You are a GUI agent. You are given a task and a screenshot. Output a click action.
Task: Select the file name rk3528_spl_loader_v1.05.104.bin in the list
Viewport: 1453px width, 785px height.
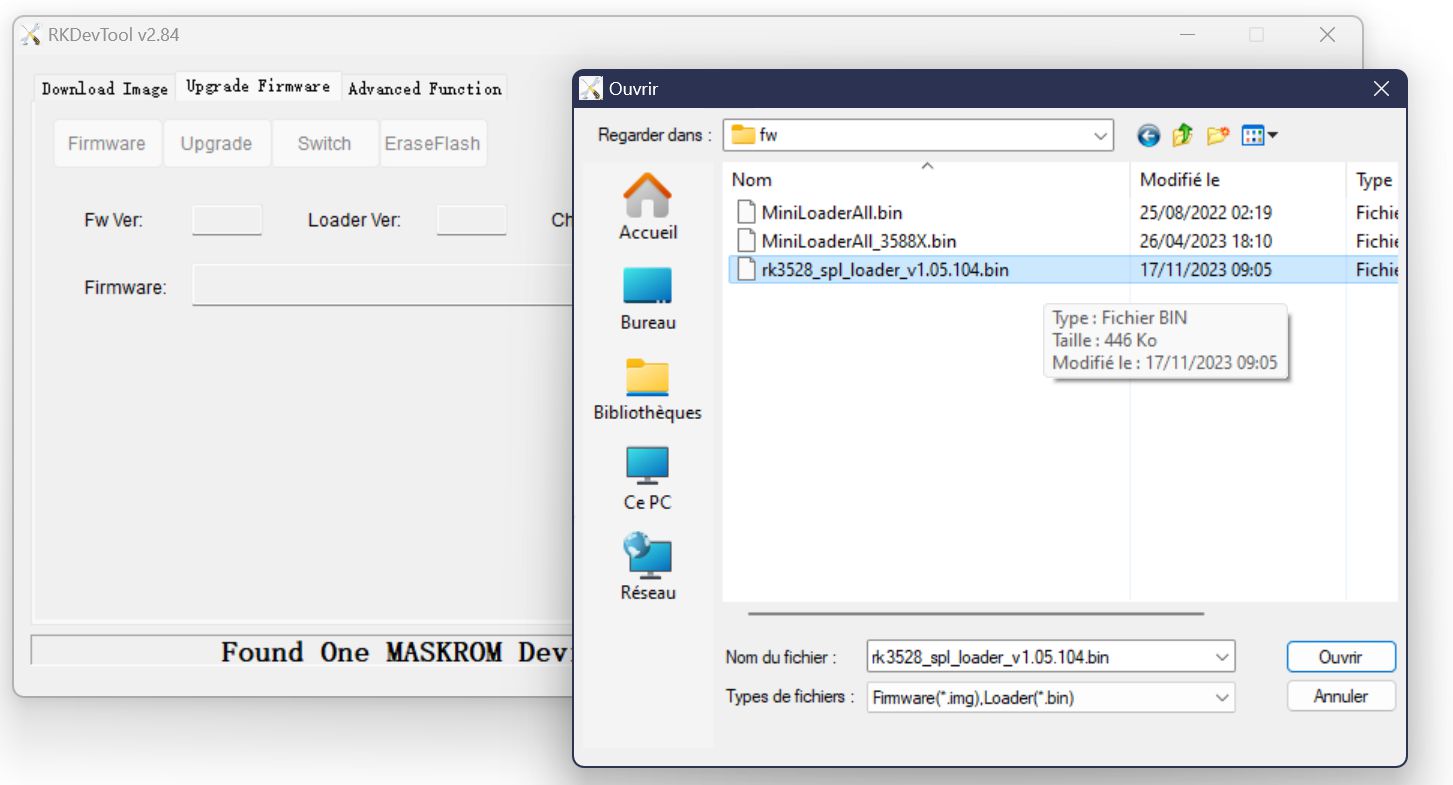coord(885,270)
